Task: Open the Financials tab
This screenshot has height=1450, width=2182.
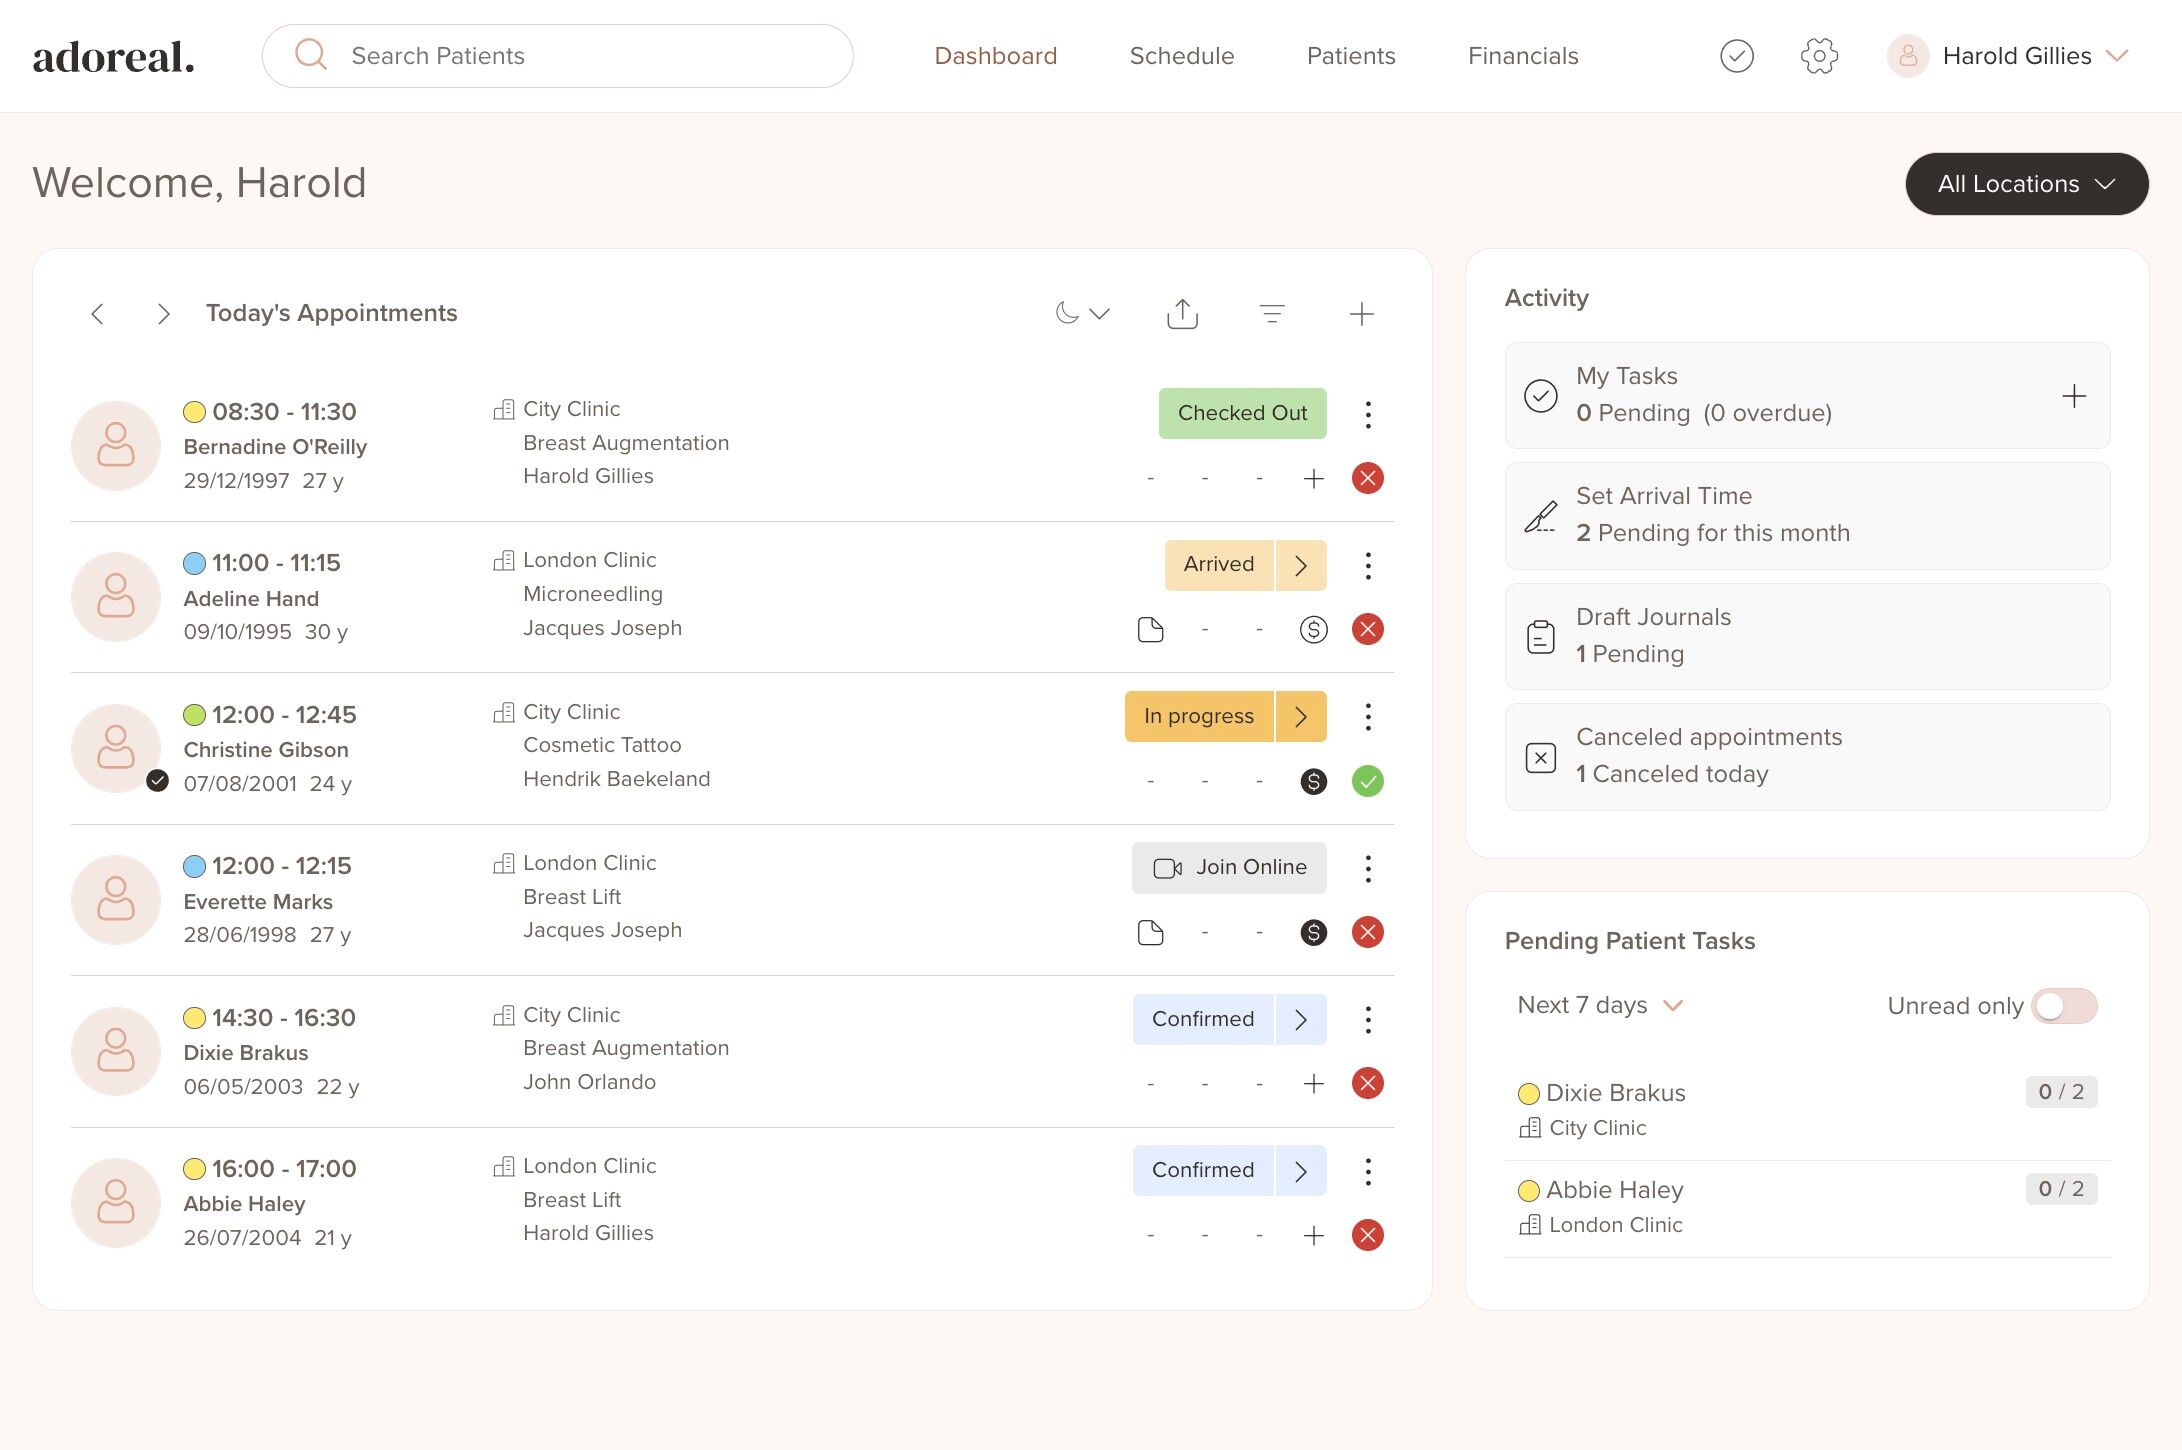Action: click(x=1522, y=56)
